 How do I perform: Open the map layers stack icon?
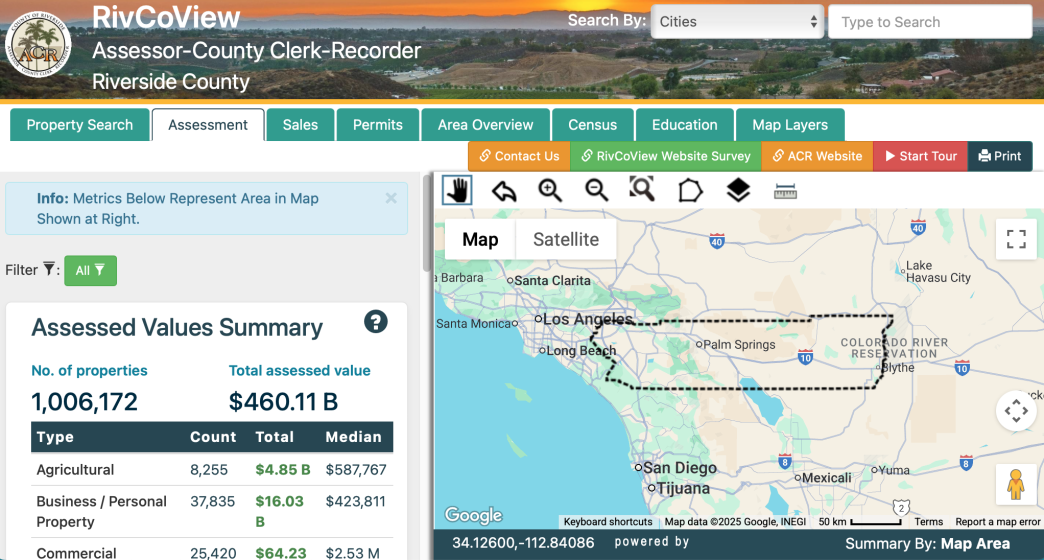pyautogui.click(x=738, y=190)
